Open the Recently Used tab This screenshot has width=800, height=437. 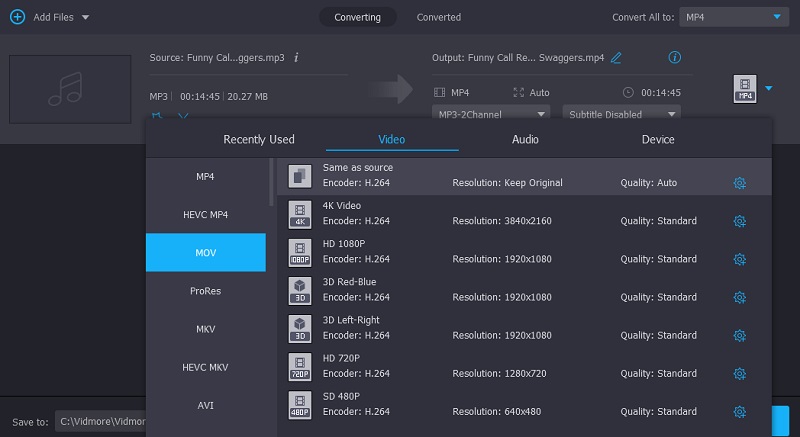pos(258,139)
